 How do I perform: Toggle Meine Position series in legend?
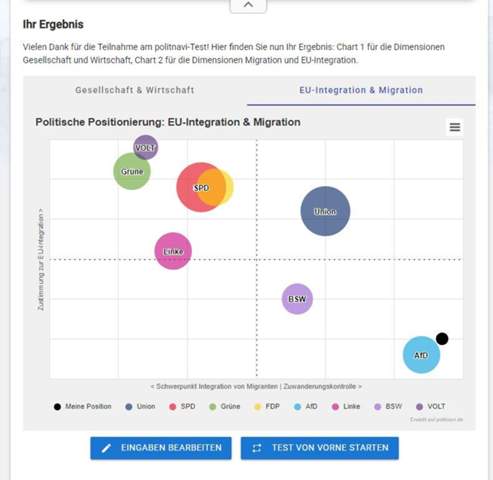click(x=82, y=407)
